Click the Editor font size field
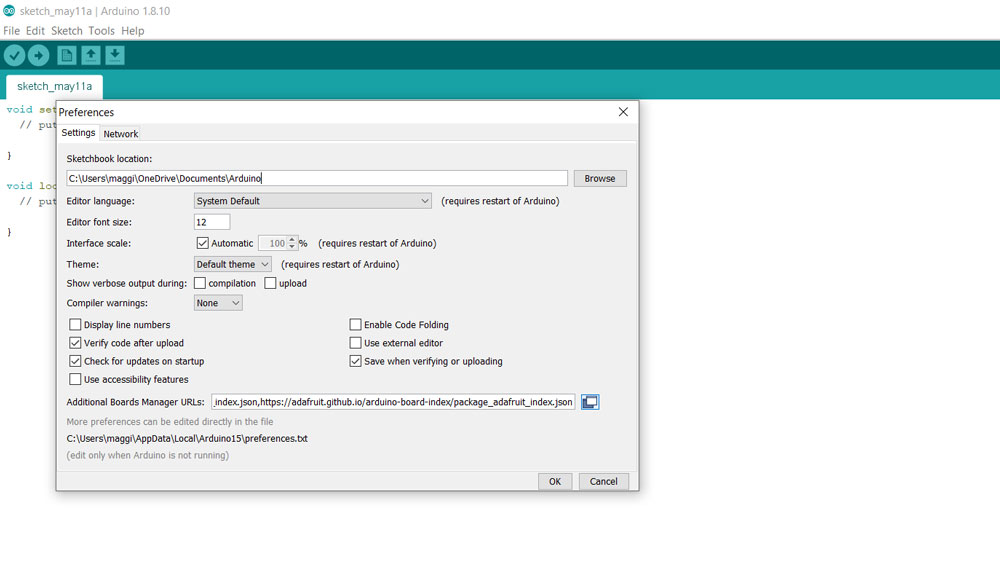Image resolution: width=1000 pixels, height=563 pixels. pos(212,222)
